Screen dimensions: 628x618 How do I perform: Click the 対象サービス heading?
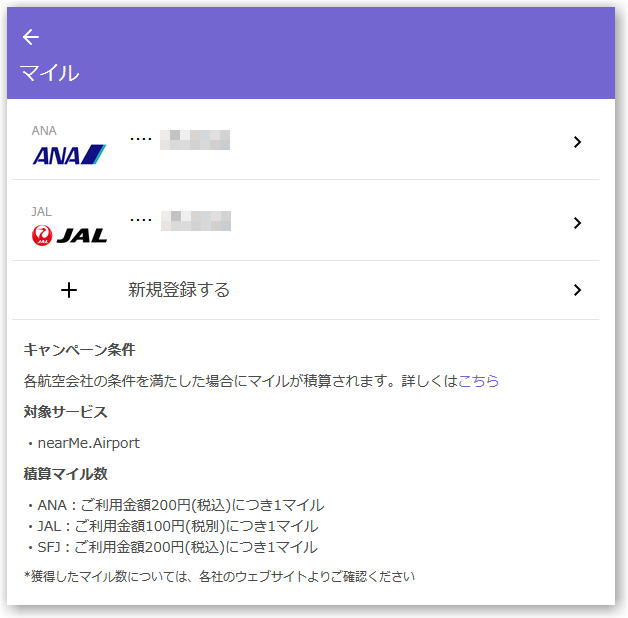pyautogui.click(x=66, y=412)
